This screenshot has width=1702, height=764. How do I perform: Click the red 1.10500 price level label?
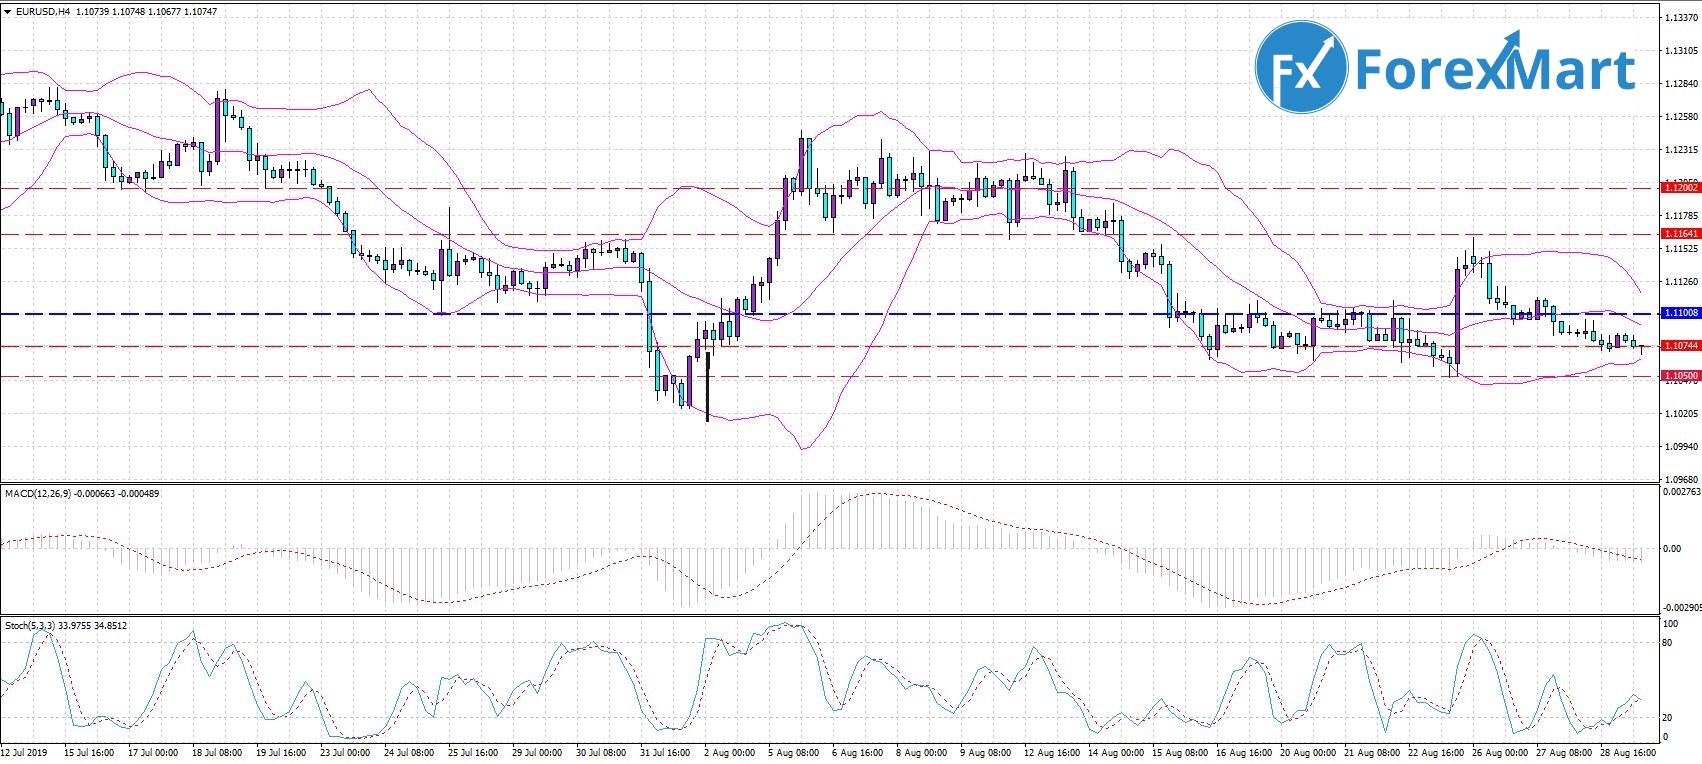coord(1680,376)
